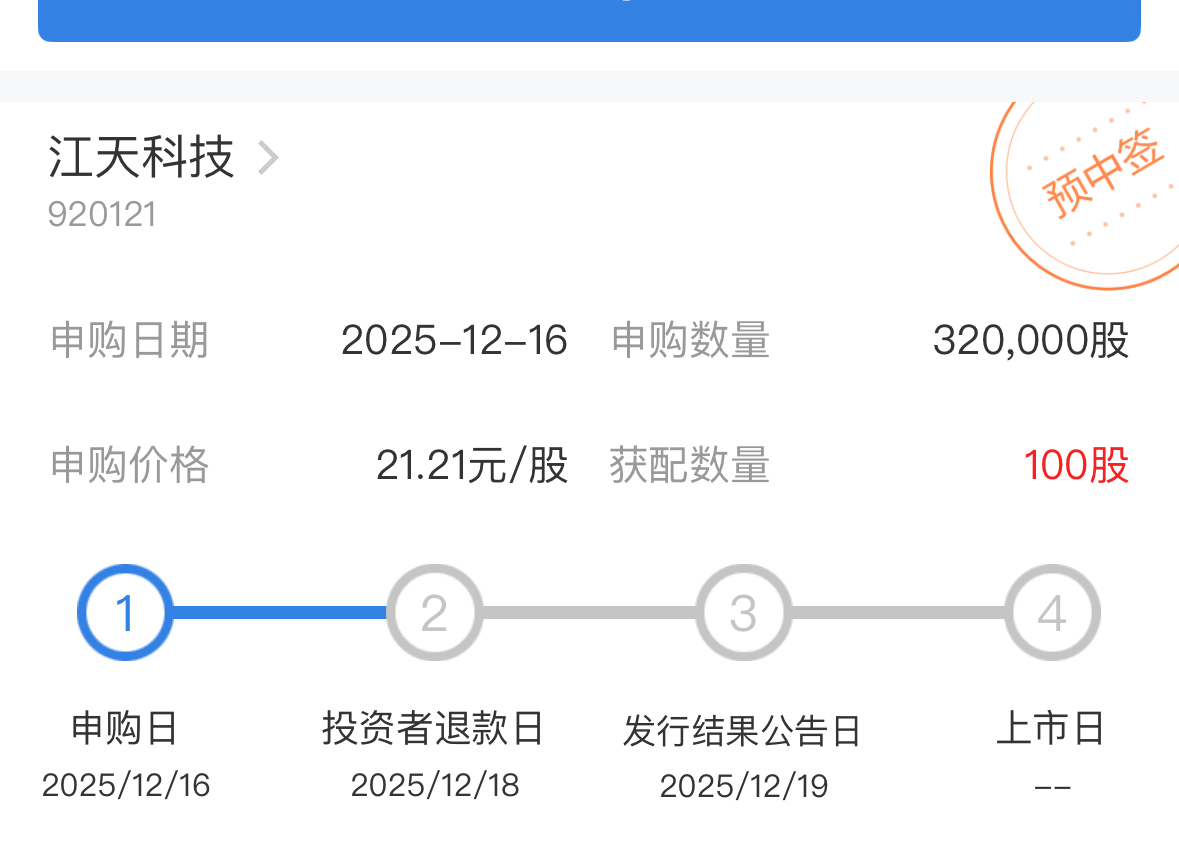Select the 投资者退款日 step label
Screen dimensions: 1179x858
pyautogui.click(x=433, y=728)
